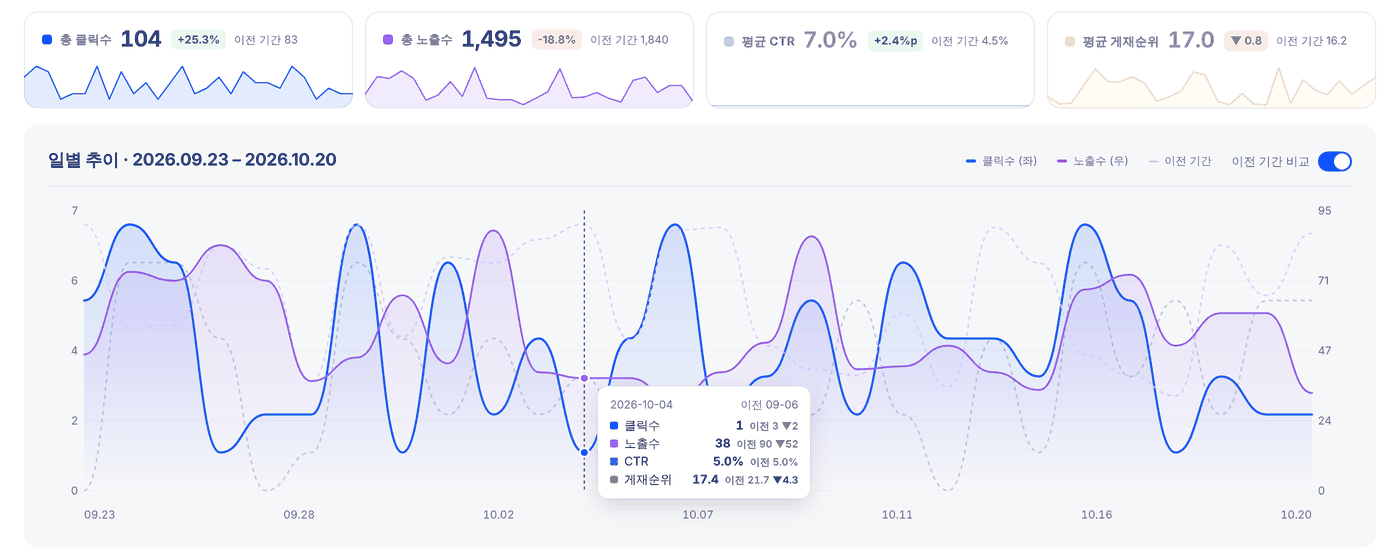Click right axis value 71
Screen dimensions: 1400x551
point(1323,281)
